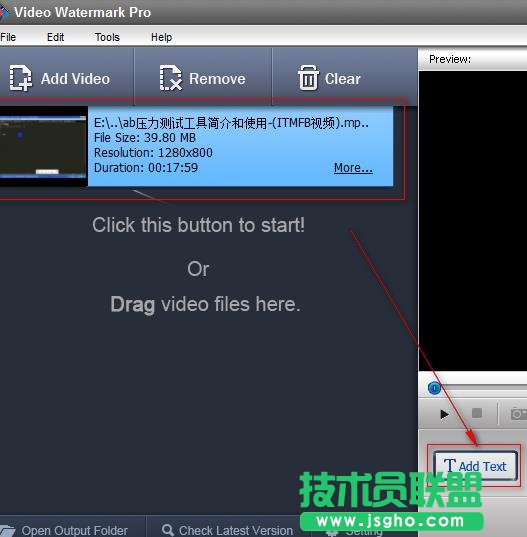527x537 pixels.
Task: Click the Preview: label
Action: pos(450,59)
